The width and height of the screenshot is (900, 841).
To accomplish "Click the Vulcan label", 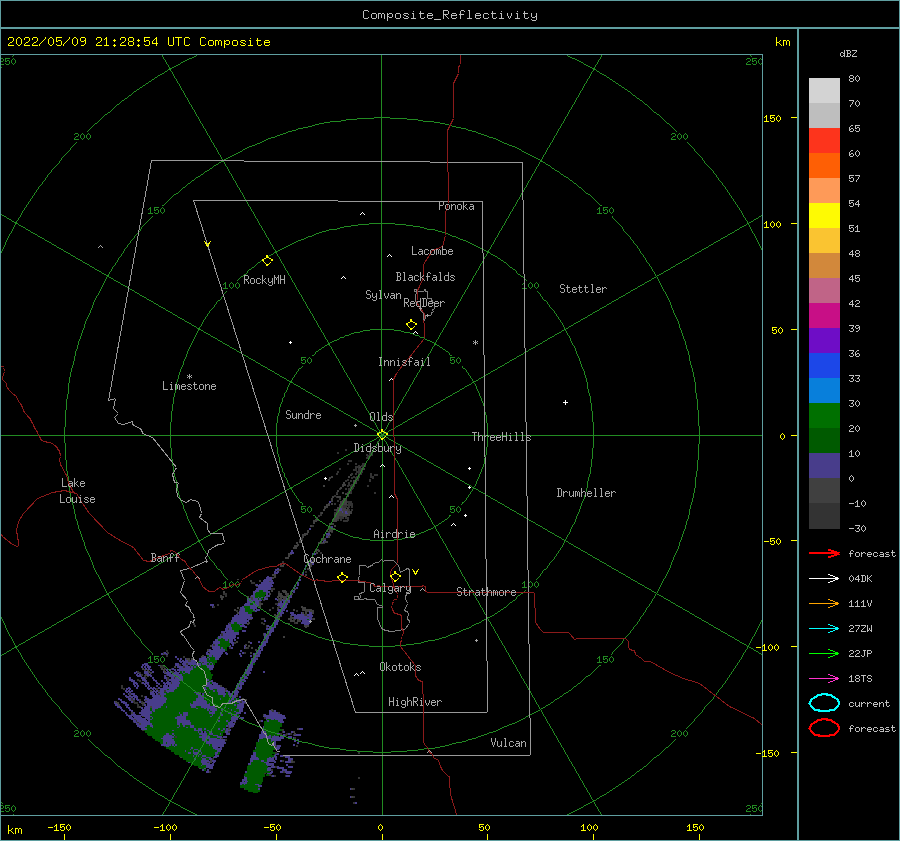I will click(x=509, y=743).
